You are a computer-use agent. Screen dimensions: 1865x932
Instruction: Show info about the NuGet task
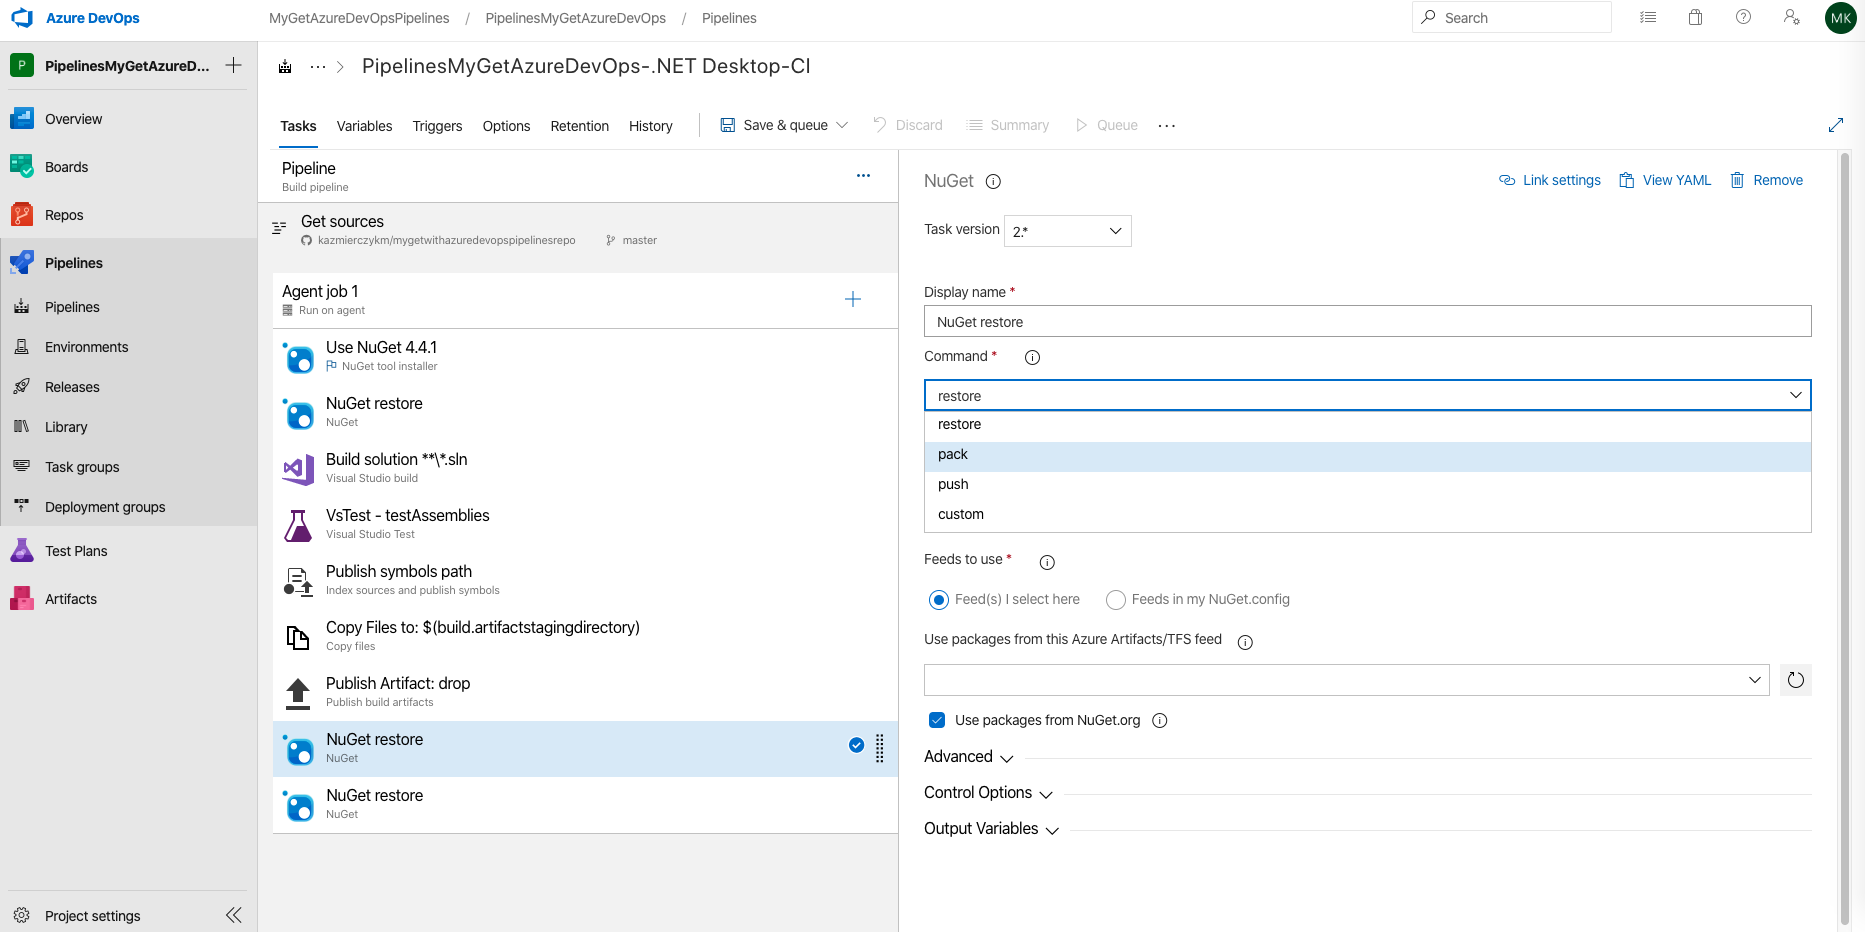[x=993, y=181]
